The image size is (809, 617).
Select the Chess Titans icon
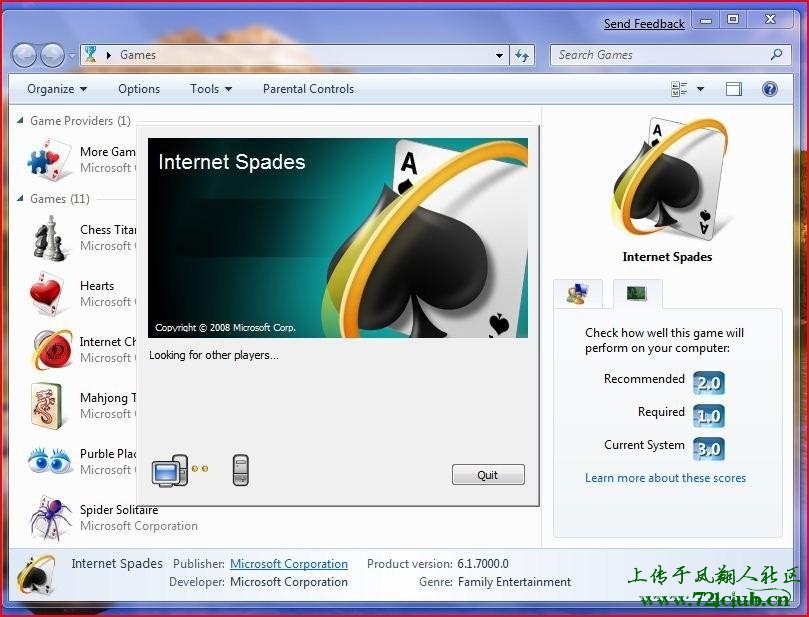50,238
